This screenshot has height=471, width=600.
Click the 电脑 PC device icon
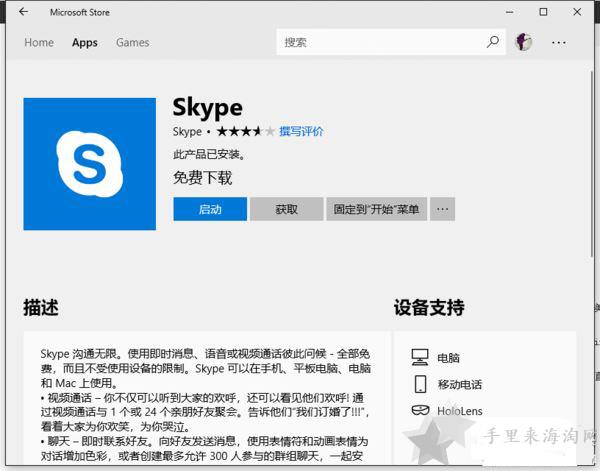420,357
